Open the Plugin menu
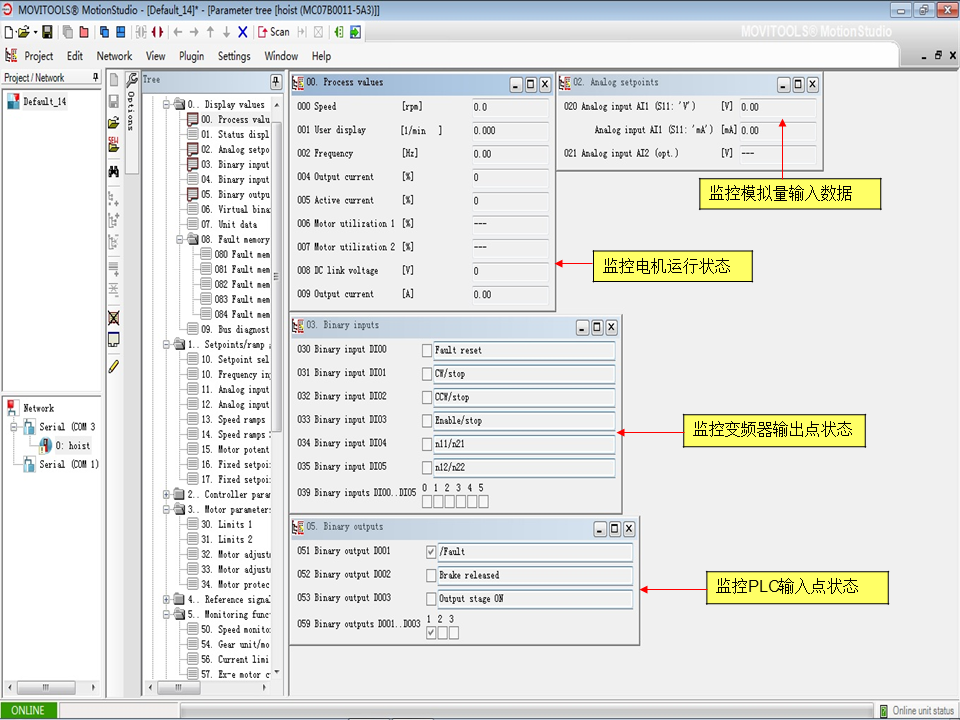The height and width of the screenshot is (720, 960). tap(191, 56)
